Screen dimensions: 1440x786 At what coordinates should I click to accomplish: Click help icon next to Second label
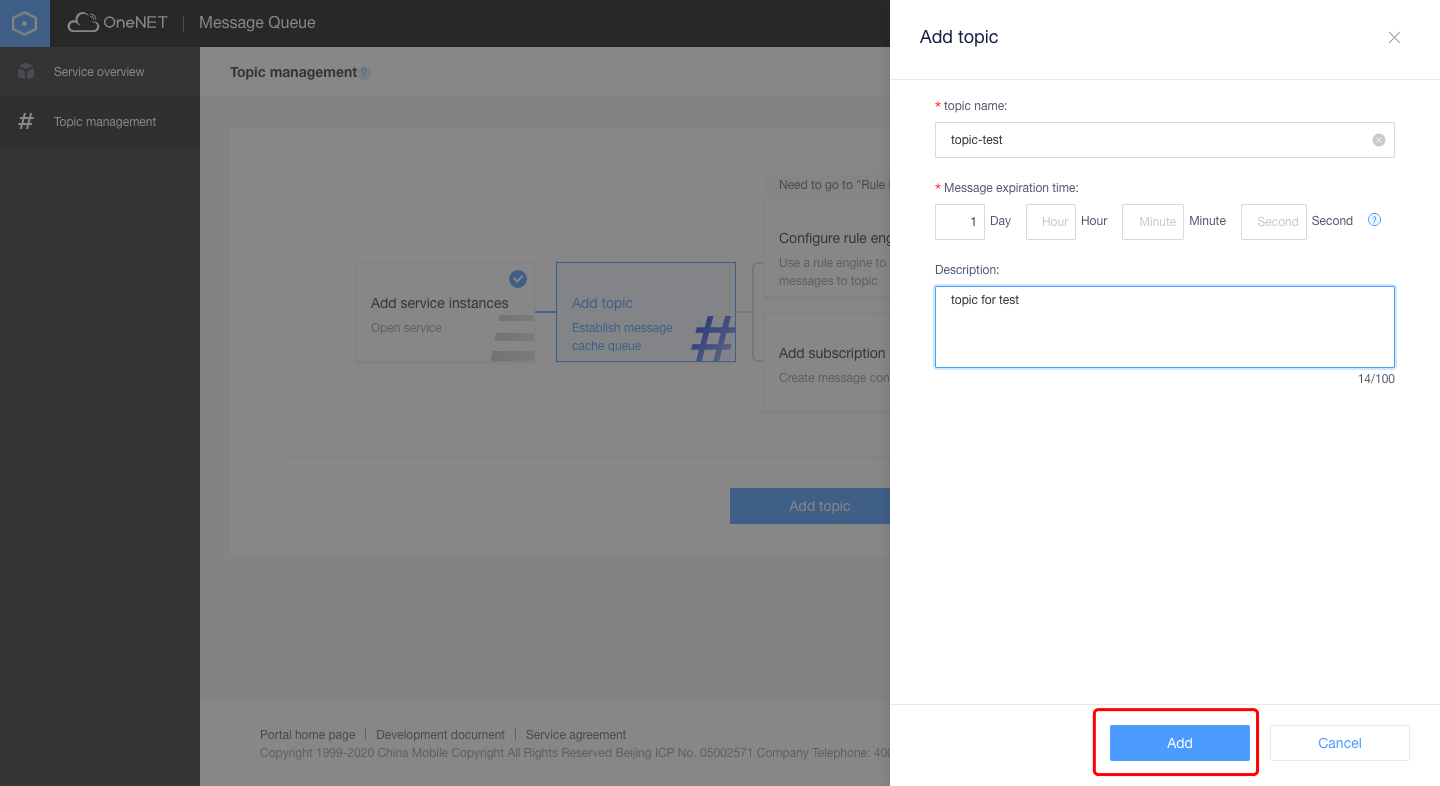(x=1374, y=220)
